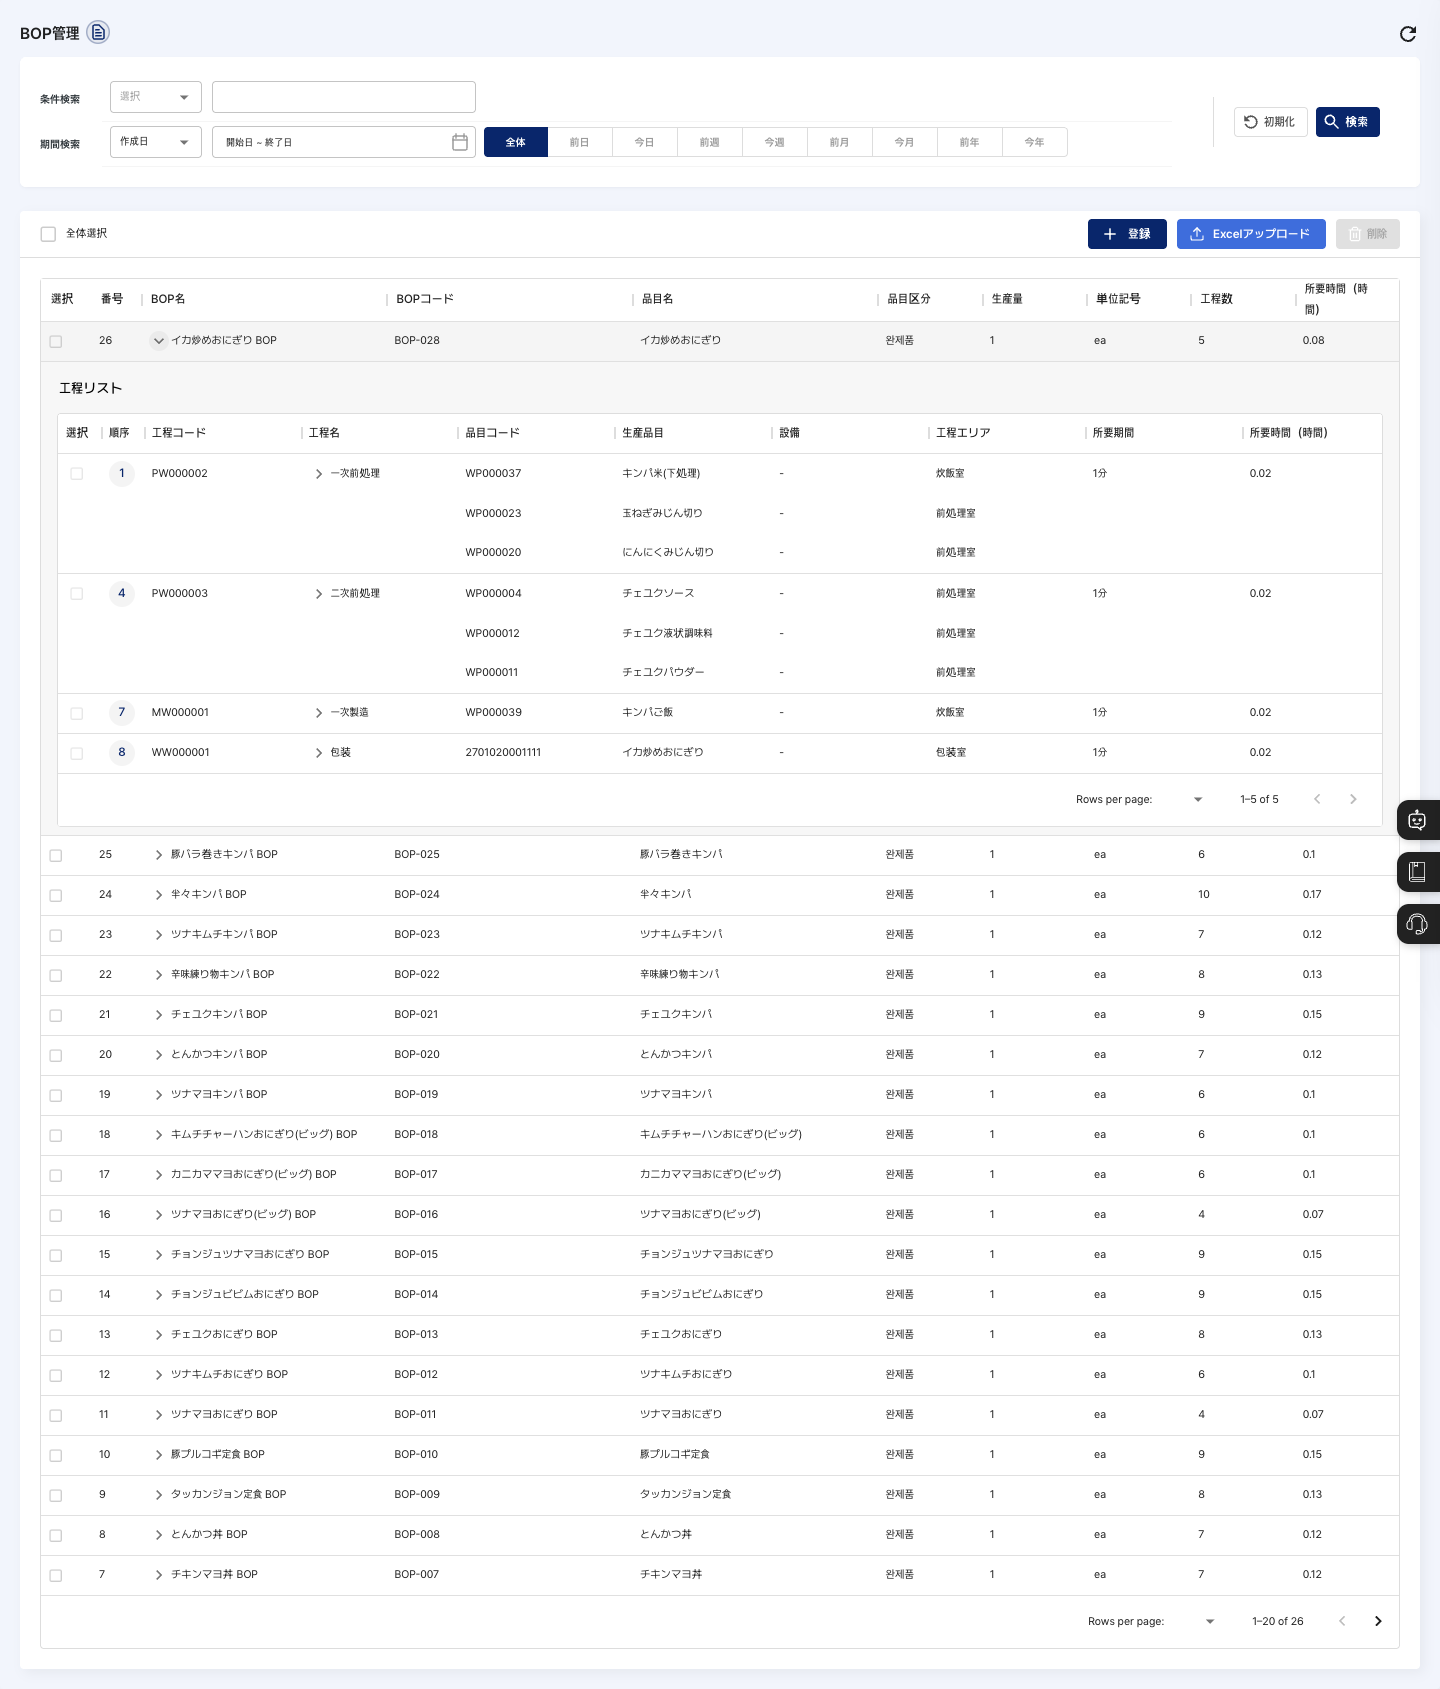Select checkbox for row 10 豚プルコギ定食 BOP
This screenshot has height=1689, width=1440.
coord(56,1455)
